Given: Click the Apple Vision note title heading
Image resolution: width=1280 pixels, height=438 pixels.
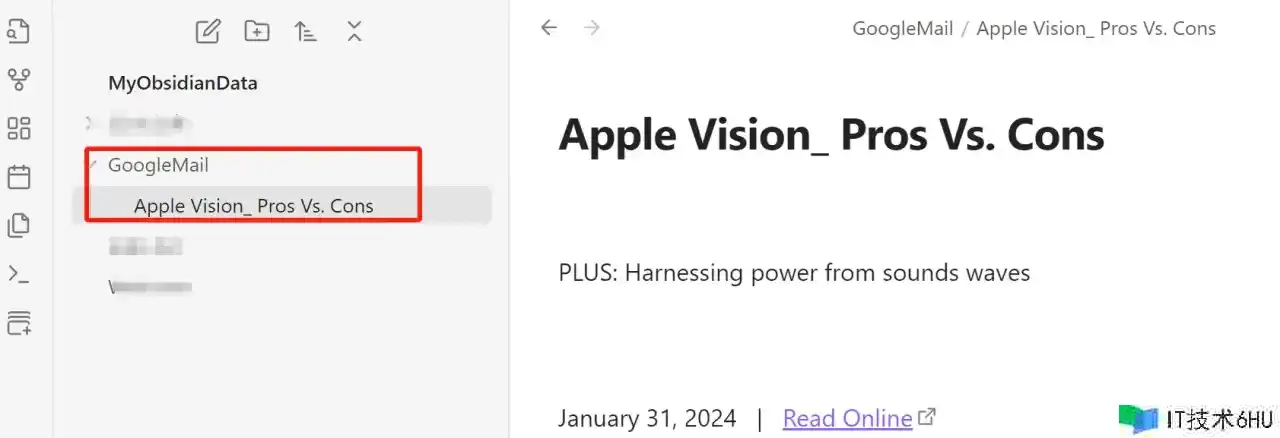Looking at the screenshot, I should 831,134.
